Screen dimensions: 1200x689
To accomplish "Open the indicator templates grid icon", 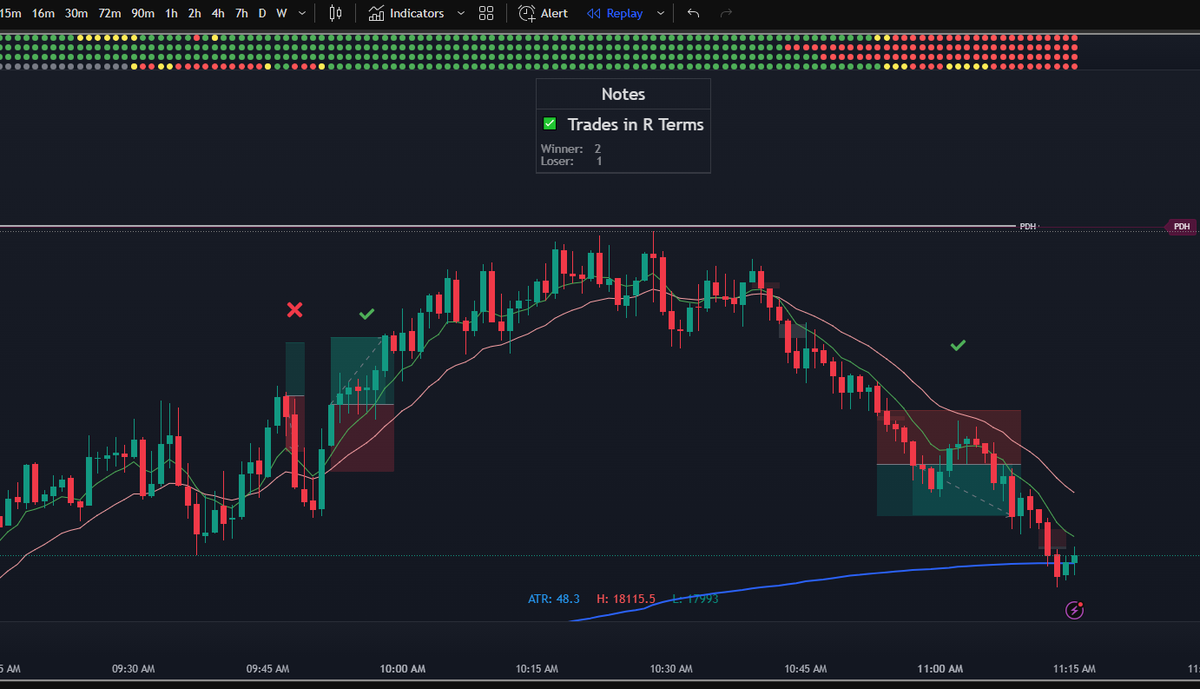I will click(486, 13).
